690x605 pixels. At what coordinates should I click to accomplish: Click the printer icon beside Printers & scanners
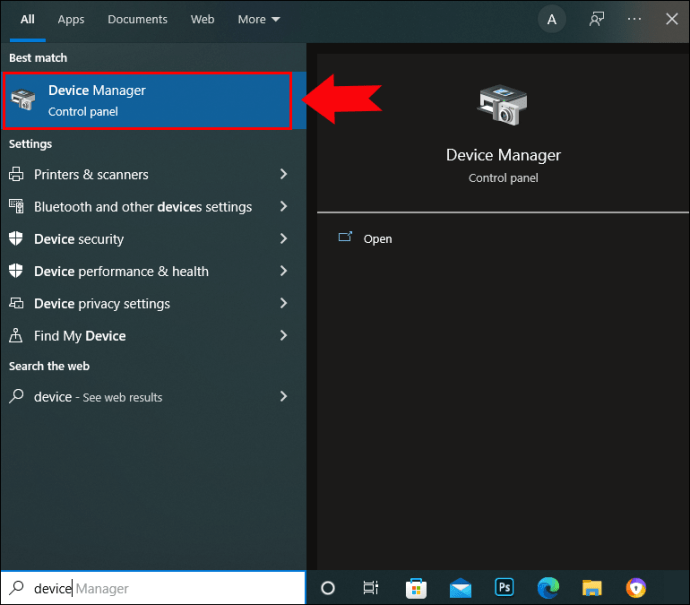(x=16, y=174)
